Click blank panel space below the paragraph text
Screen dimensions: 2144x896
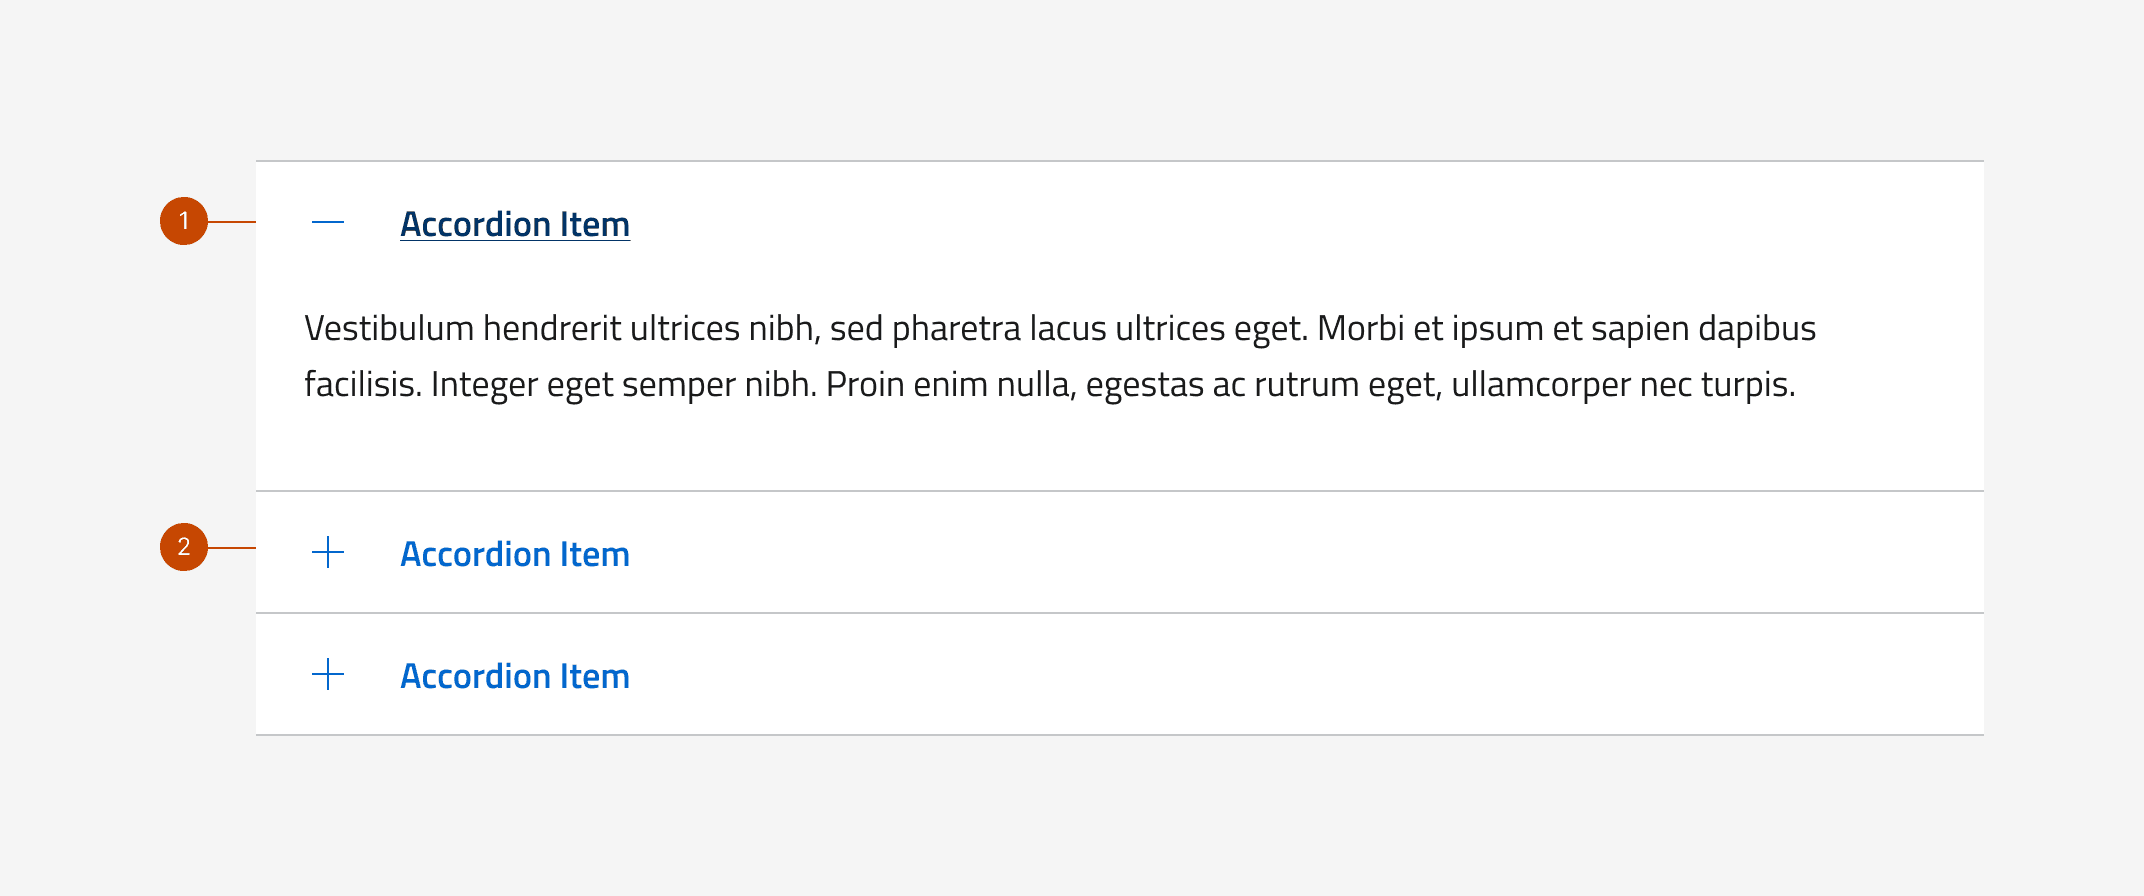tap(1100, 450)
